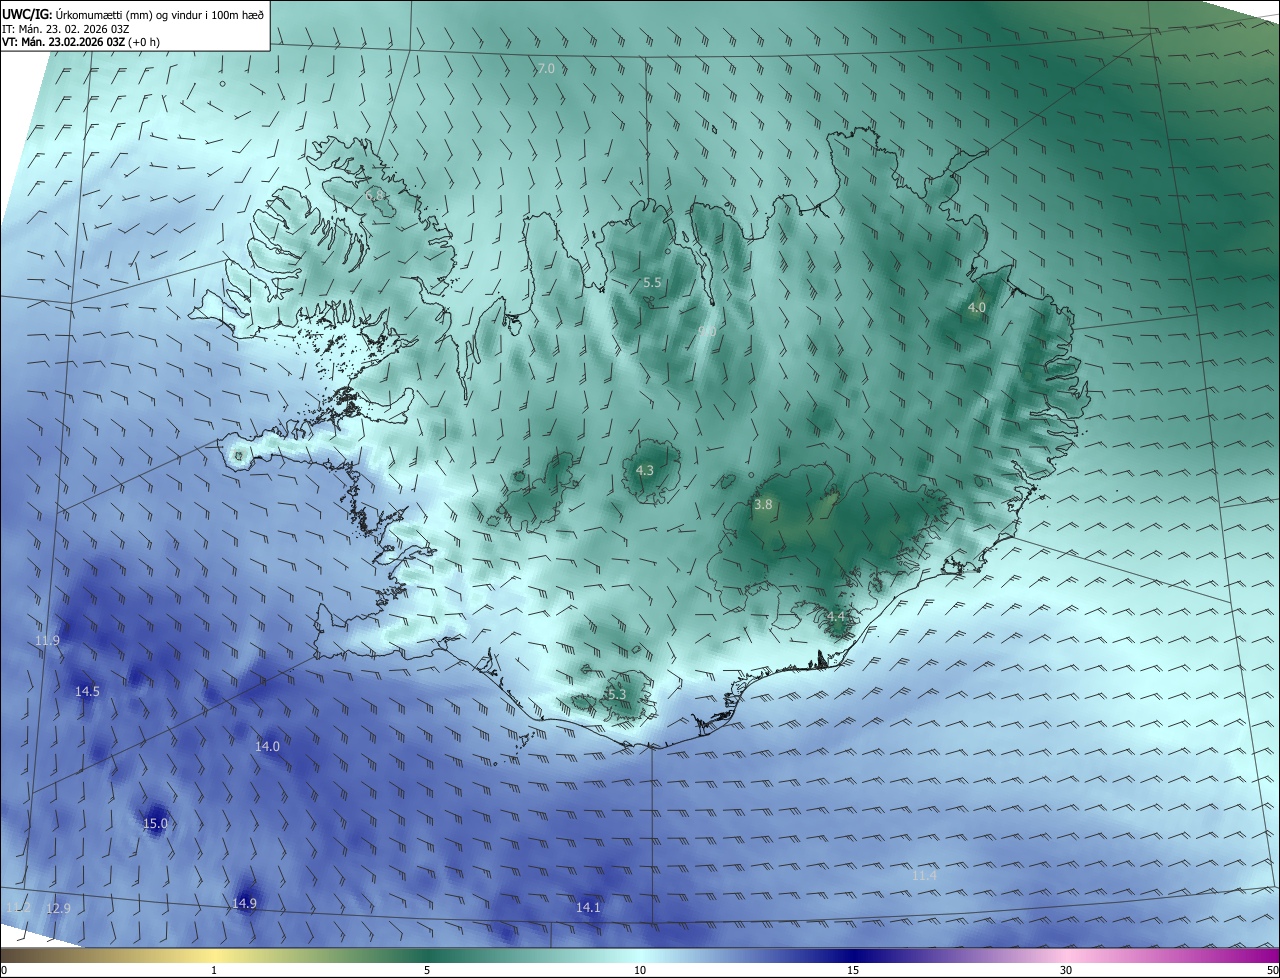Click the colorbar tick label '30'
The height and width of the screenshot is (978, 1280).
coord(1066,970)
